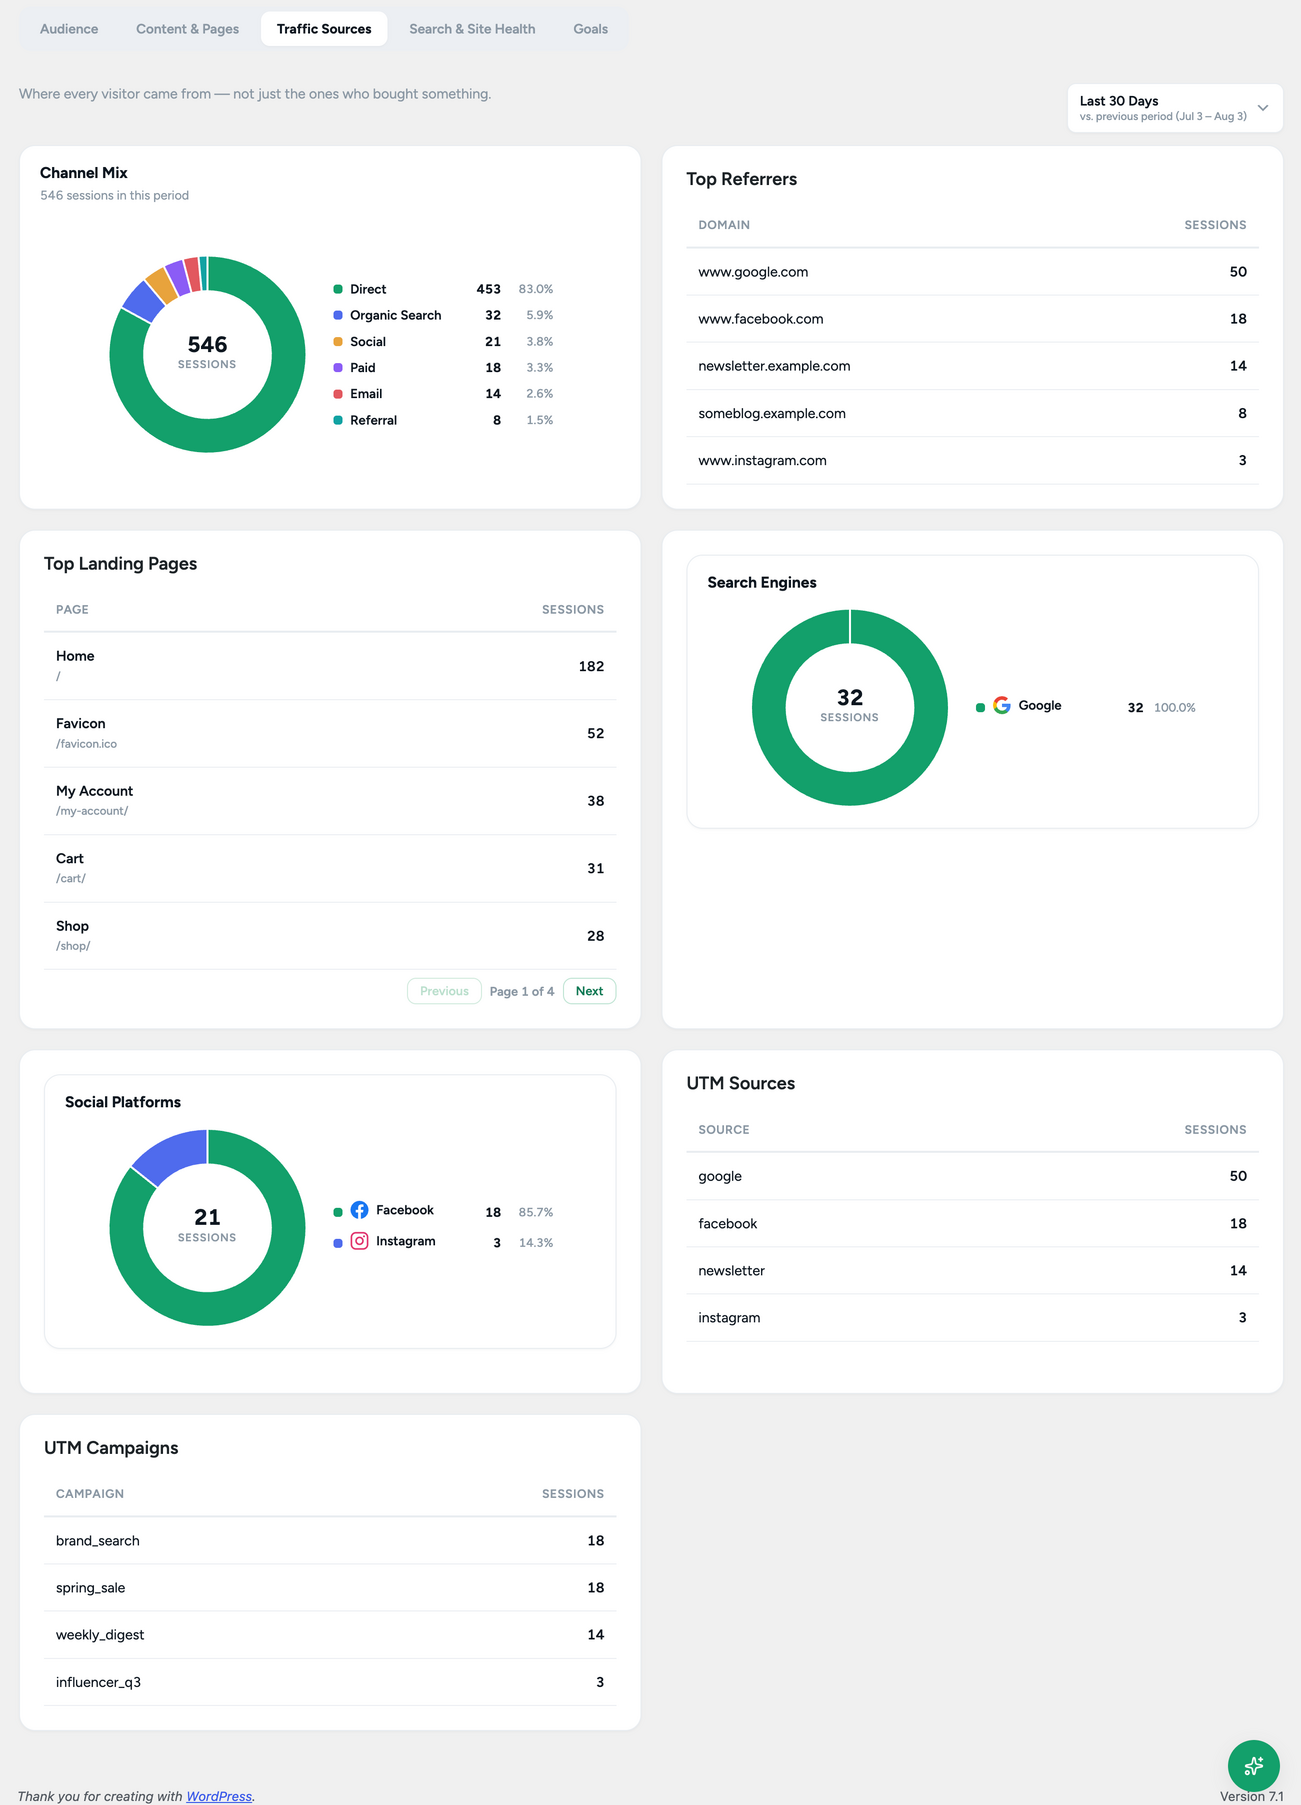This screenshot has width=1301, height=1805.
Task: Click the green Direct legend swatch
Action: 338,289
